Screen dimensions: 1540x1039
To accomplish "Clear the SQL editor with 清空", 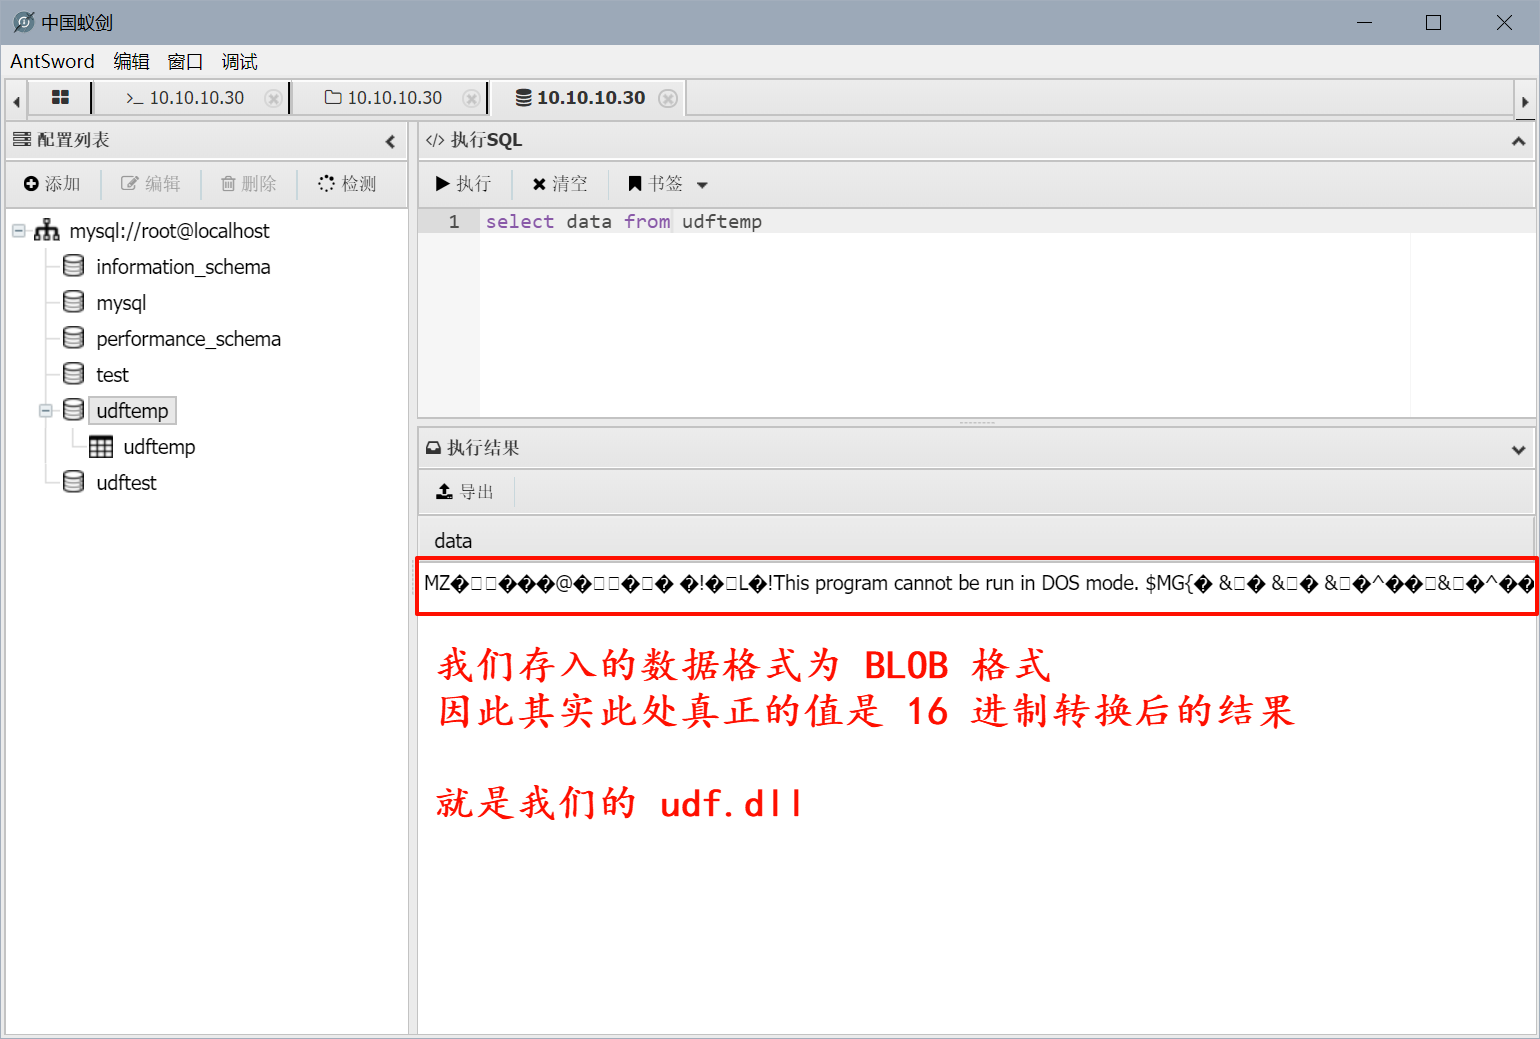I will 560,184.
